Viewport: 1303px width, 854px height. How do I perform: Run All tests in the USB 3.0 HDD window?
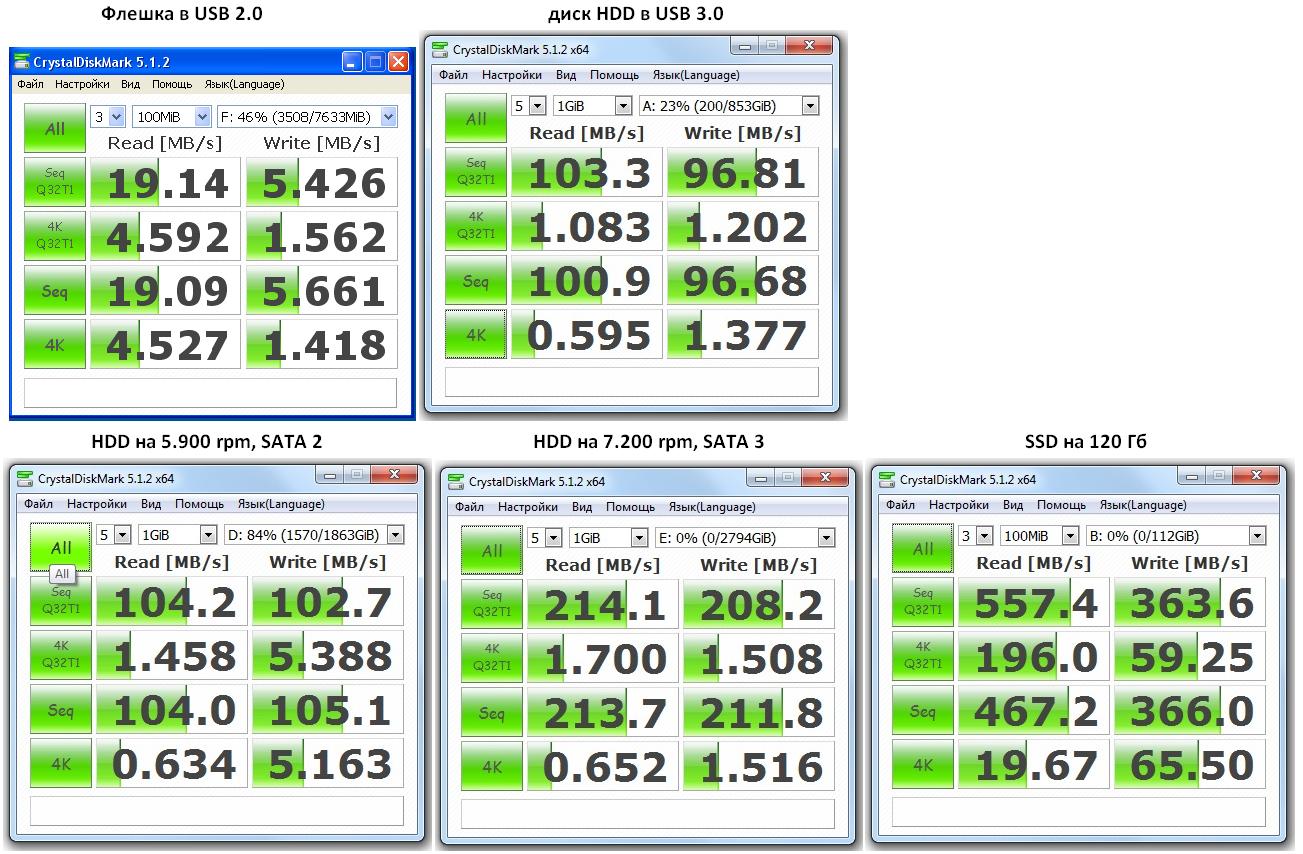click(x=476, y=119)
